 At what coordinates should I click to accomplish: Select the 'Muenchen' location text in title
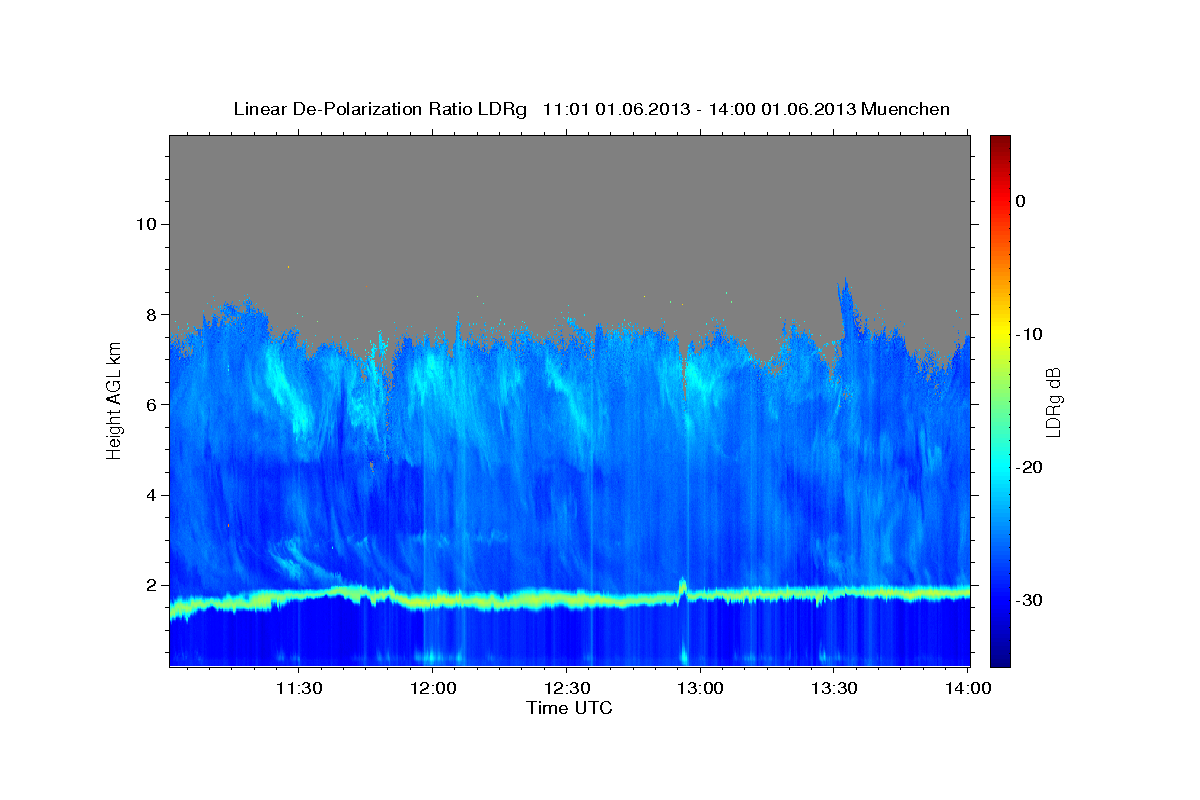tap(906, 109)
